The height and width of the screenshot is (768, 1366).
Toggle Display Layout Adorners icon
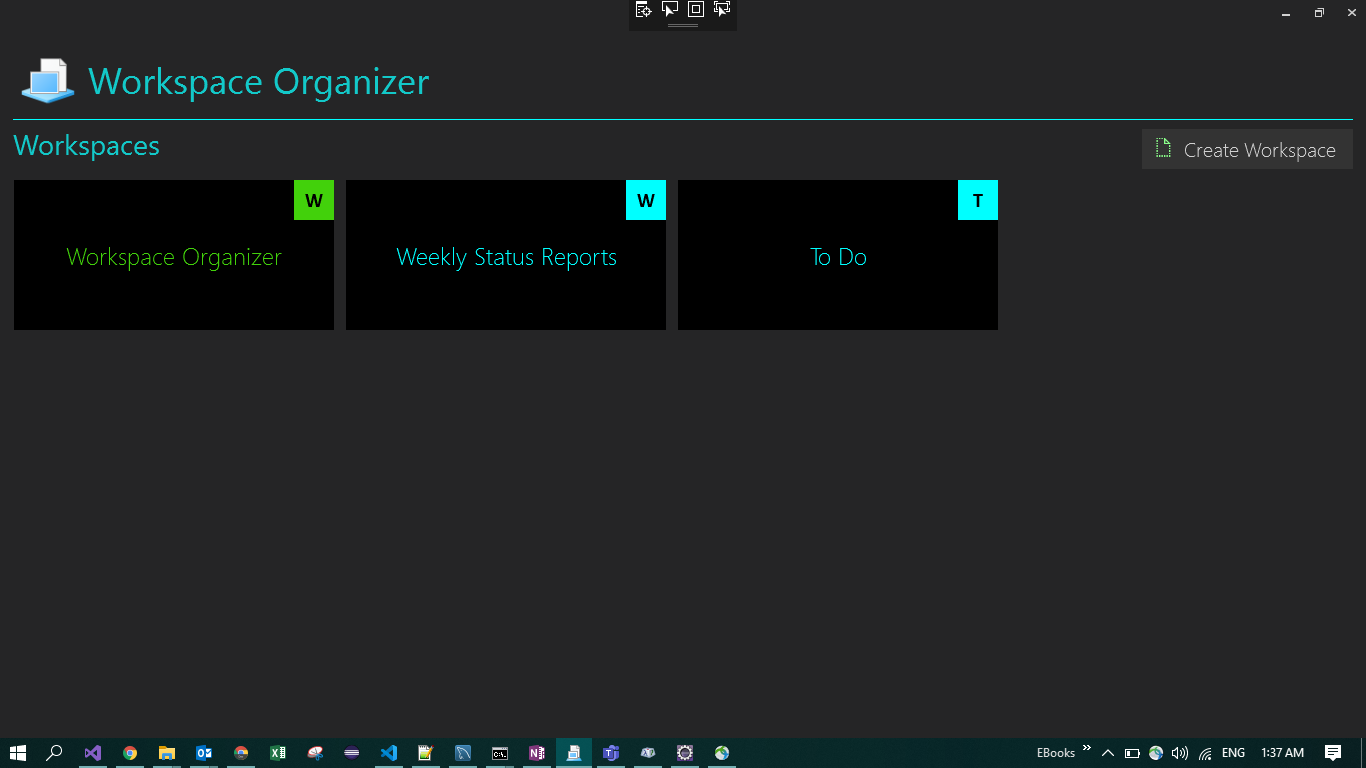[x=696, y=10]
